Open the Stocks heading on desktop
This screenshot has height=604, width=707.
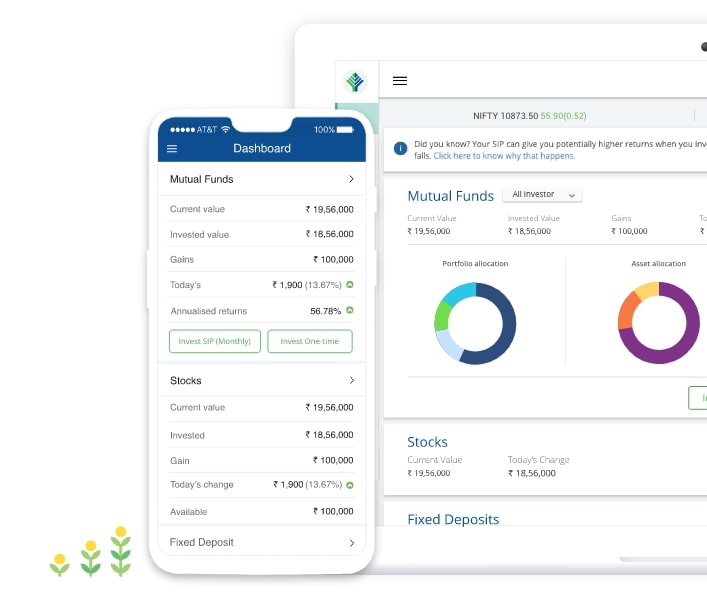coord(427,442)
